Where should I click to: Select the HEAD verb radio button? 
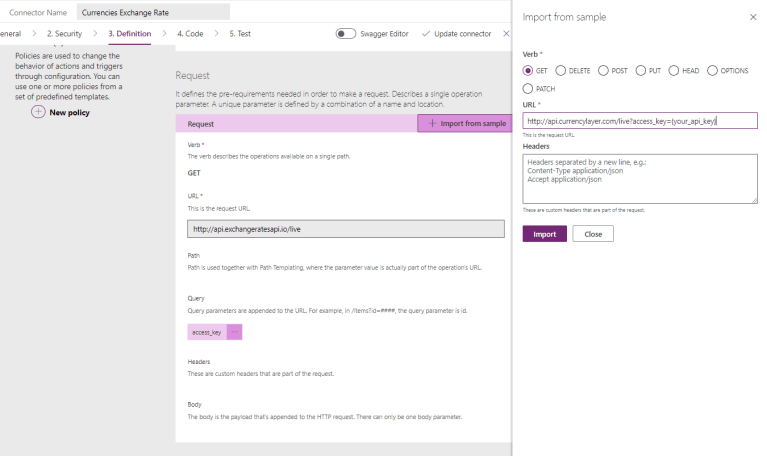(x=674, y=70)
